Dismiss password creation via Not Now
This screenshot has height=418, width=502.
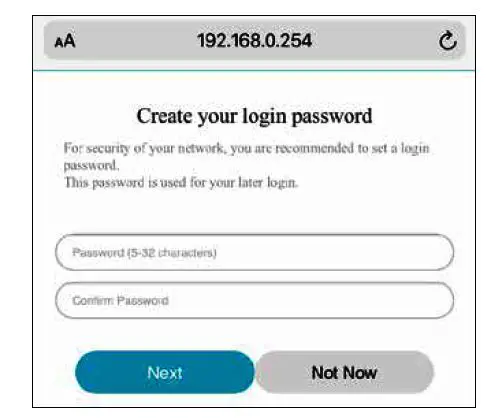[x=344, y=372]
